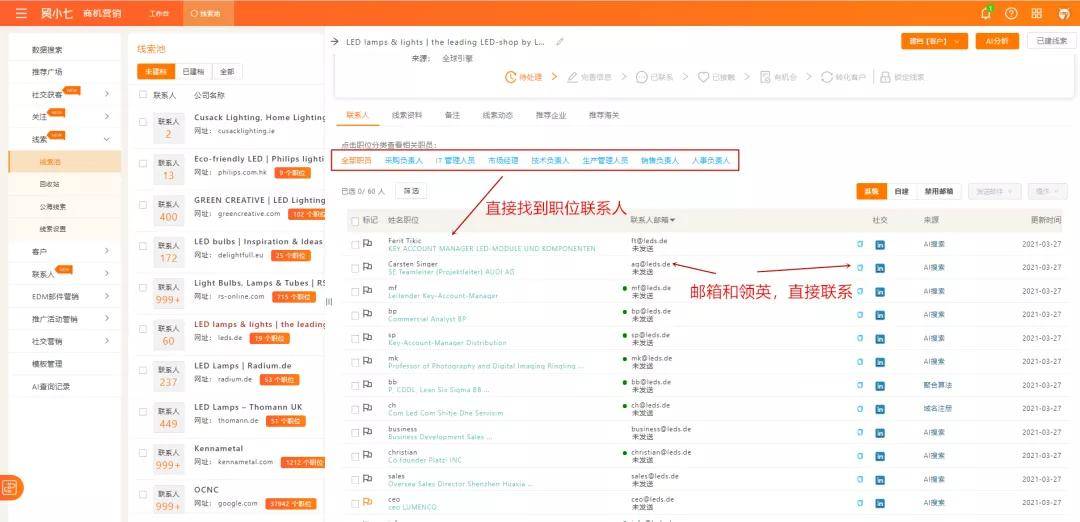Edit lead title with the pencil icon

(x=560, y=42)
